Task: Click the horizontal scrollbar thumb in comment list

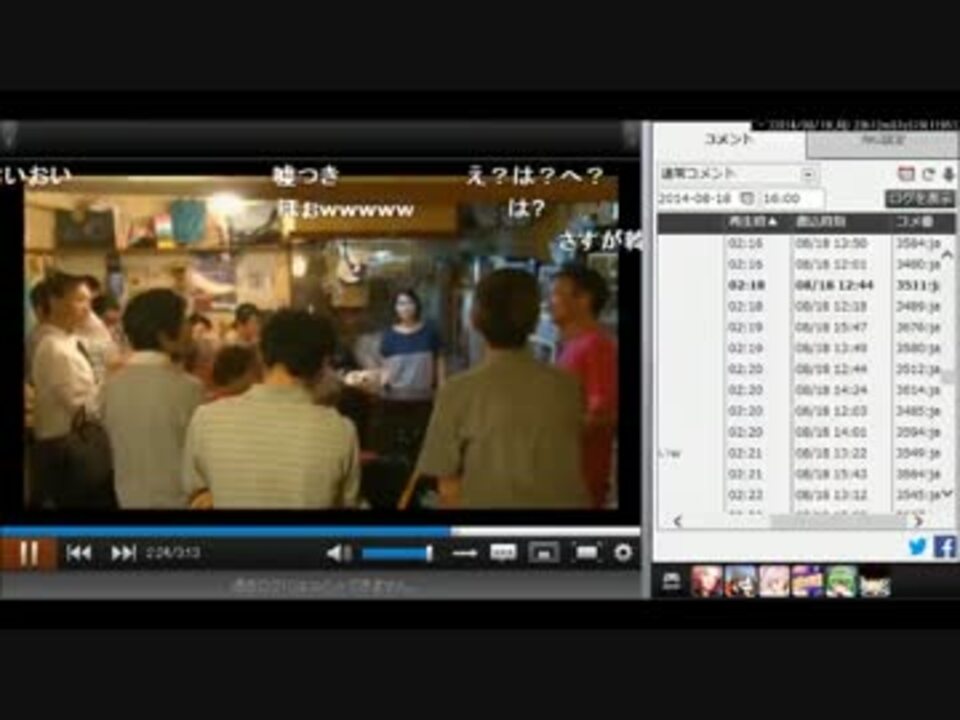Action: pyautogui.click(x=838, y=521)
